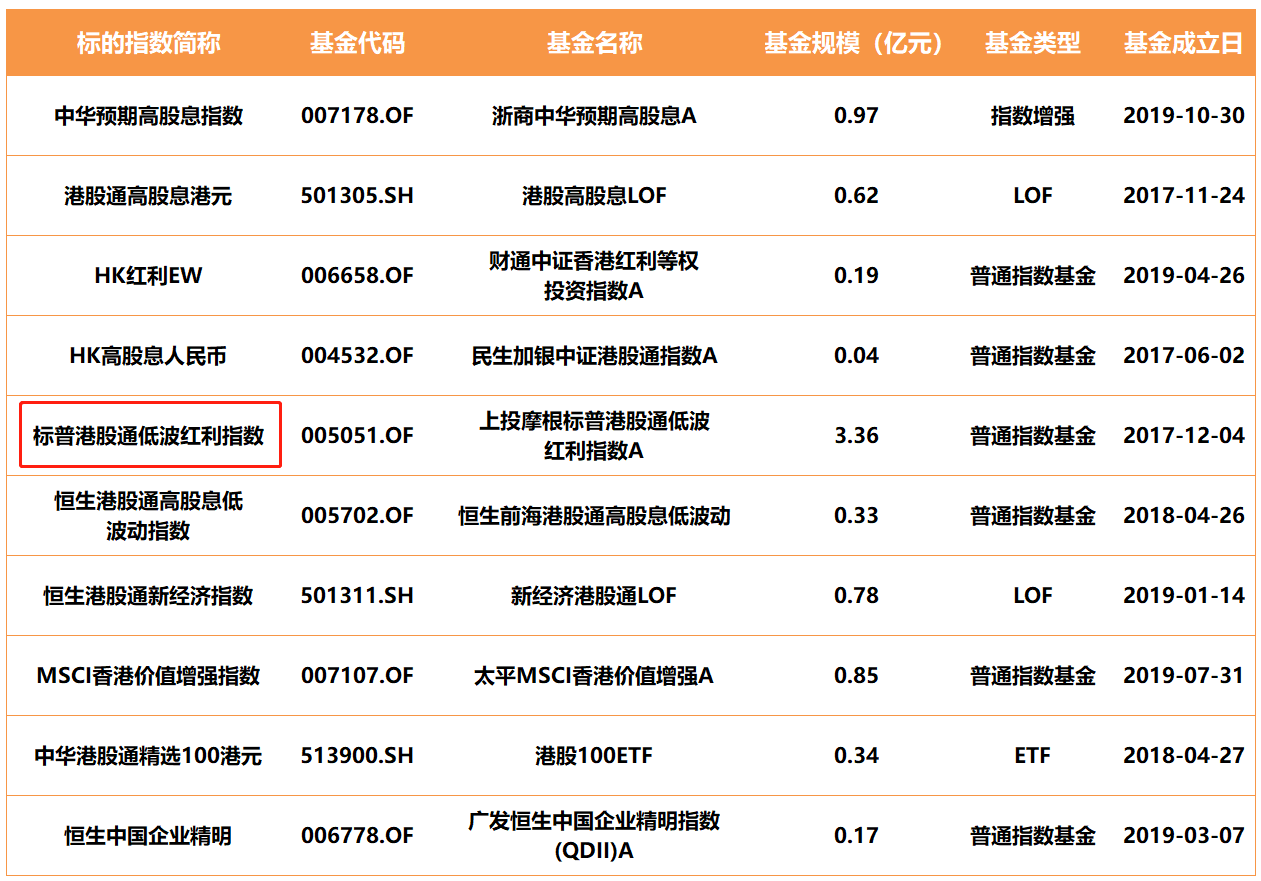Click fund size value 0.85
Screen dimensions: 1261x881
click(x=856, y=676)
